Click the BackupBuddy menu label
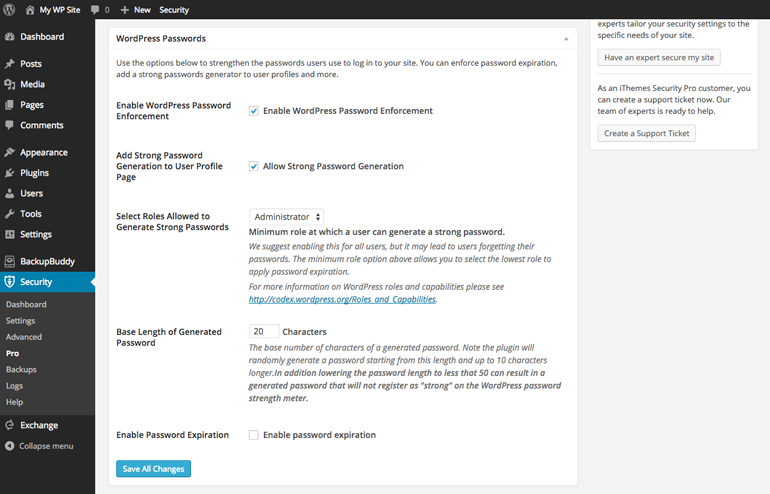This screenshot has width=770, height=494. [47, 261]
